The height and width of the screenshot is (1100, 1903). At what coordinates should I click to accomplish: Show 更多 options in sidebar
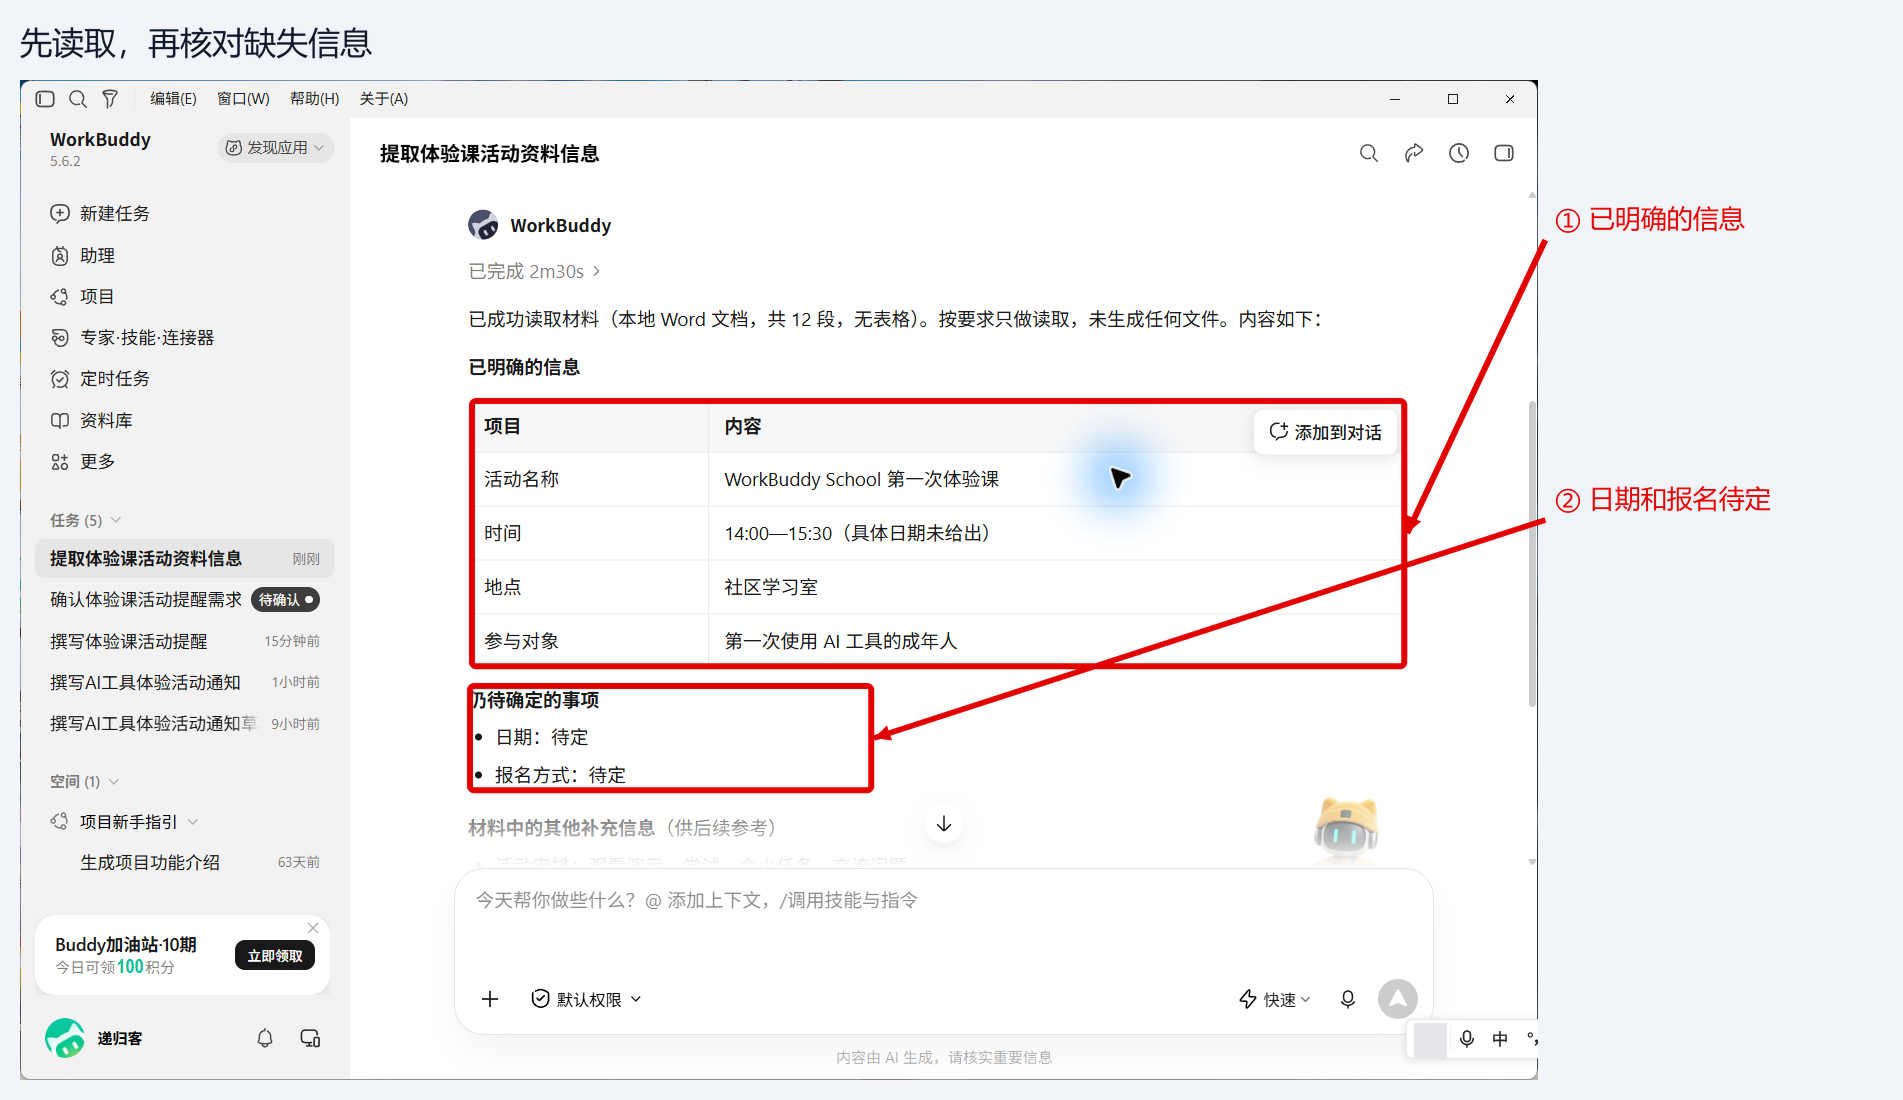point(83,461)
